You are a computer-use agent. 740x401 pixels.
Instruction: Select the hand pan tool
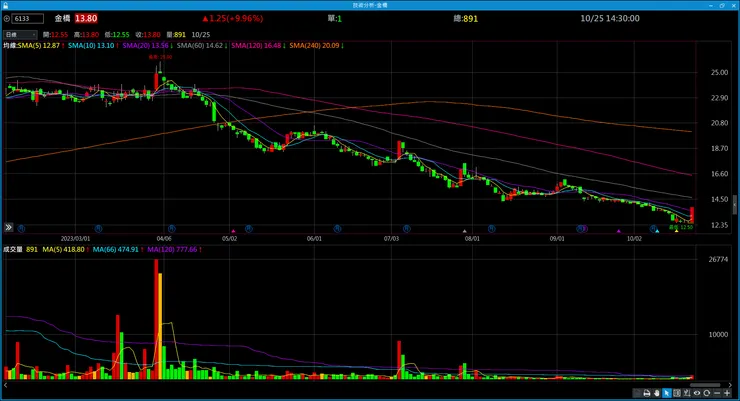[657, 393]
